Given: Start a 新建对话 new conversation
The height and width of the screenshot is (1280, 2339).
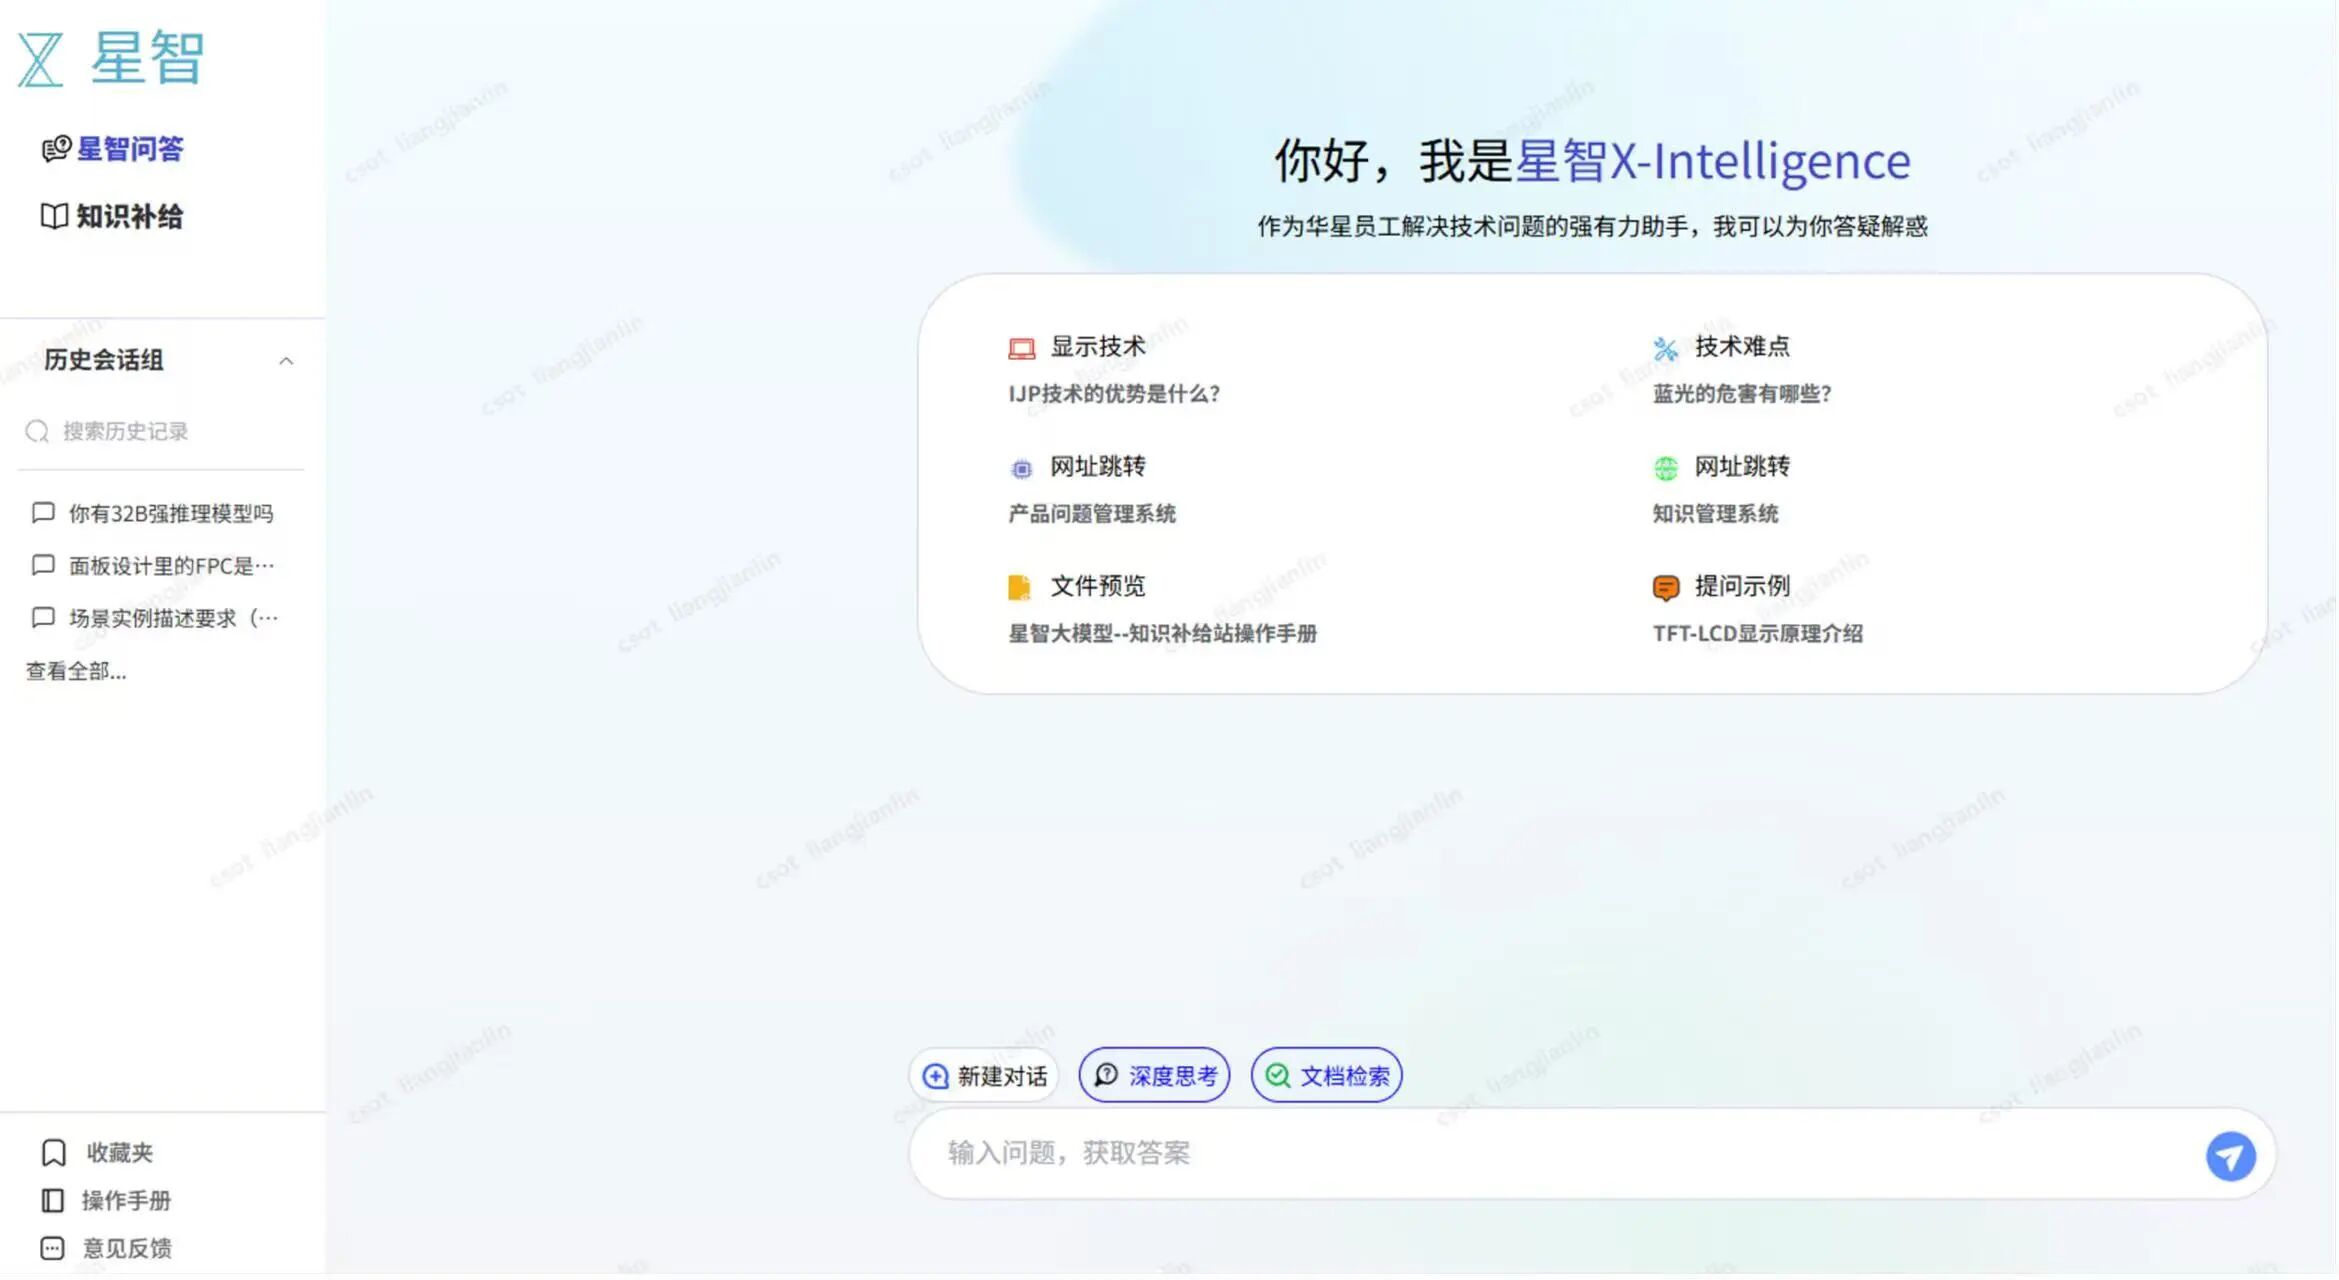Looking at the screenshot, I should click(984, 1076).
